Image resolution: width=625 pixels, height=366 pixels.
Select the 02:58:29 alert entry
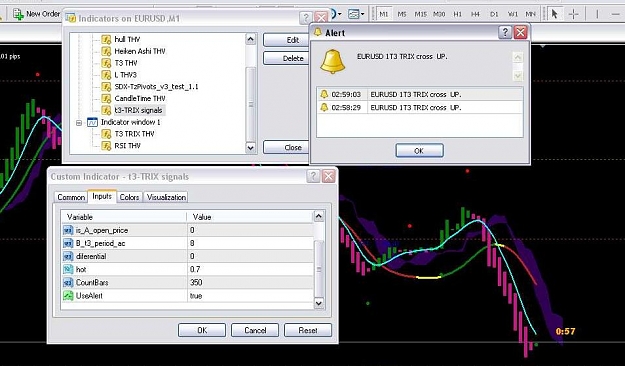[x=419, y=108]
